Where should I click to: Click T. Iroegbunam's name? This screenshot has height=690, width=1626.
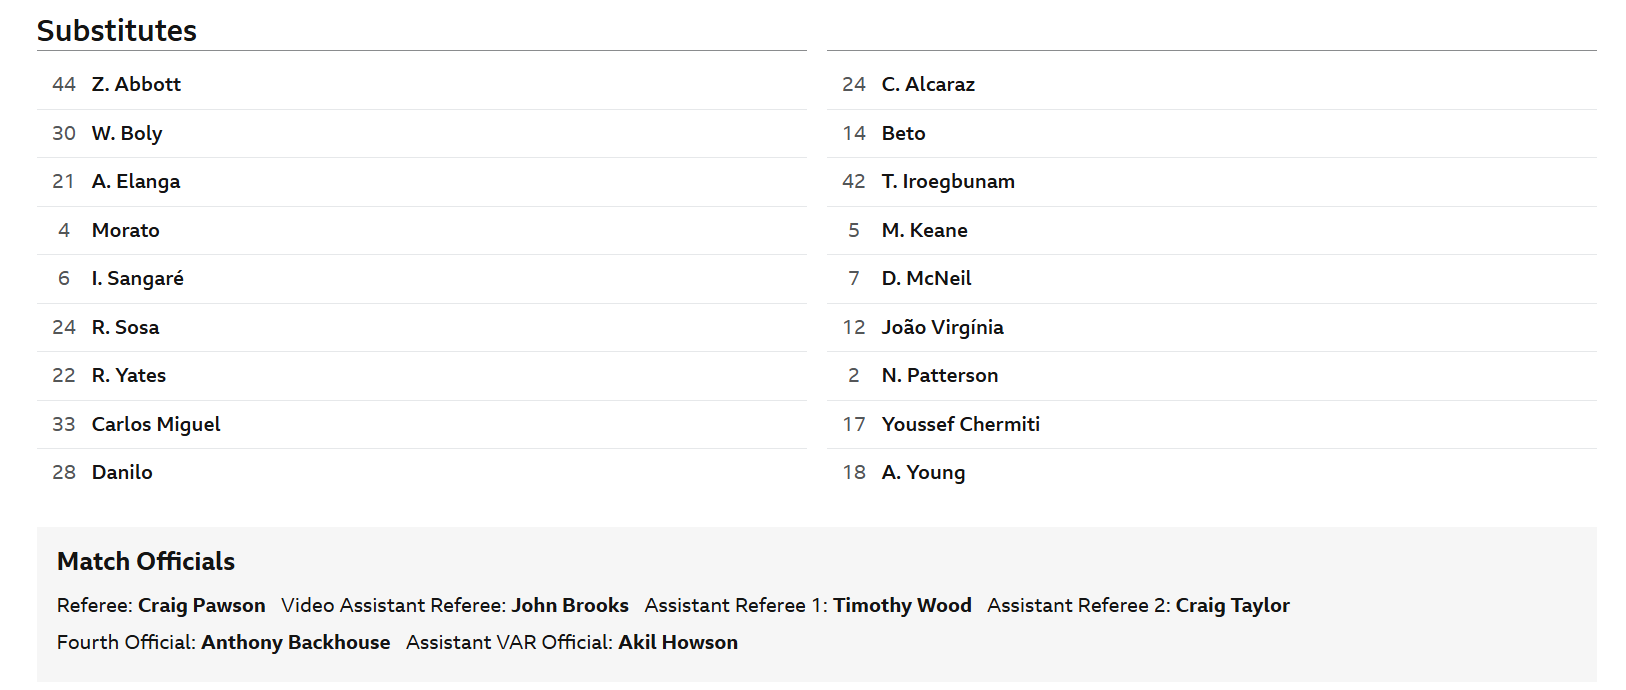(x=948, y=182)
